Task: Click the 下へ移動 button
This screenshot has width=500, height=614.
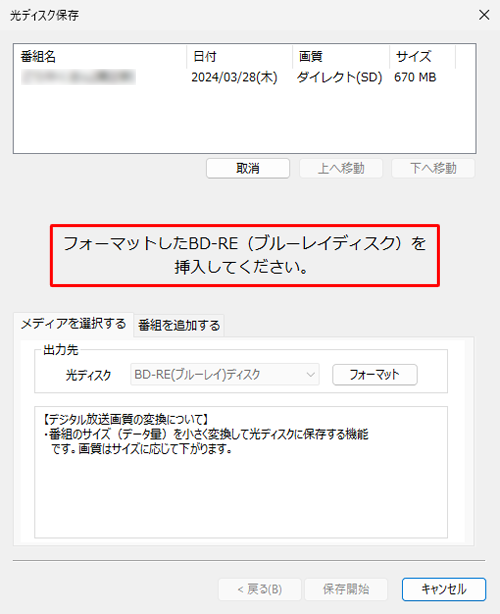Action: pos(433,168)
